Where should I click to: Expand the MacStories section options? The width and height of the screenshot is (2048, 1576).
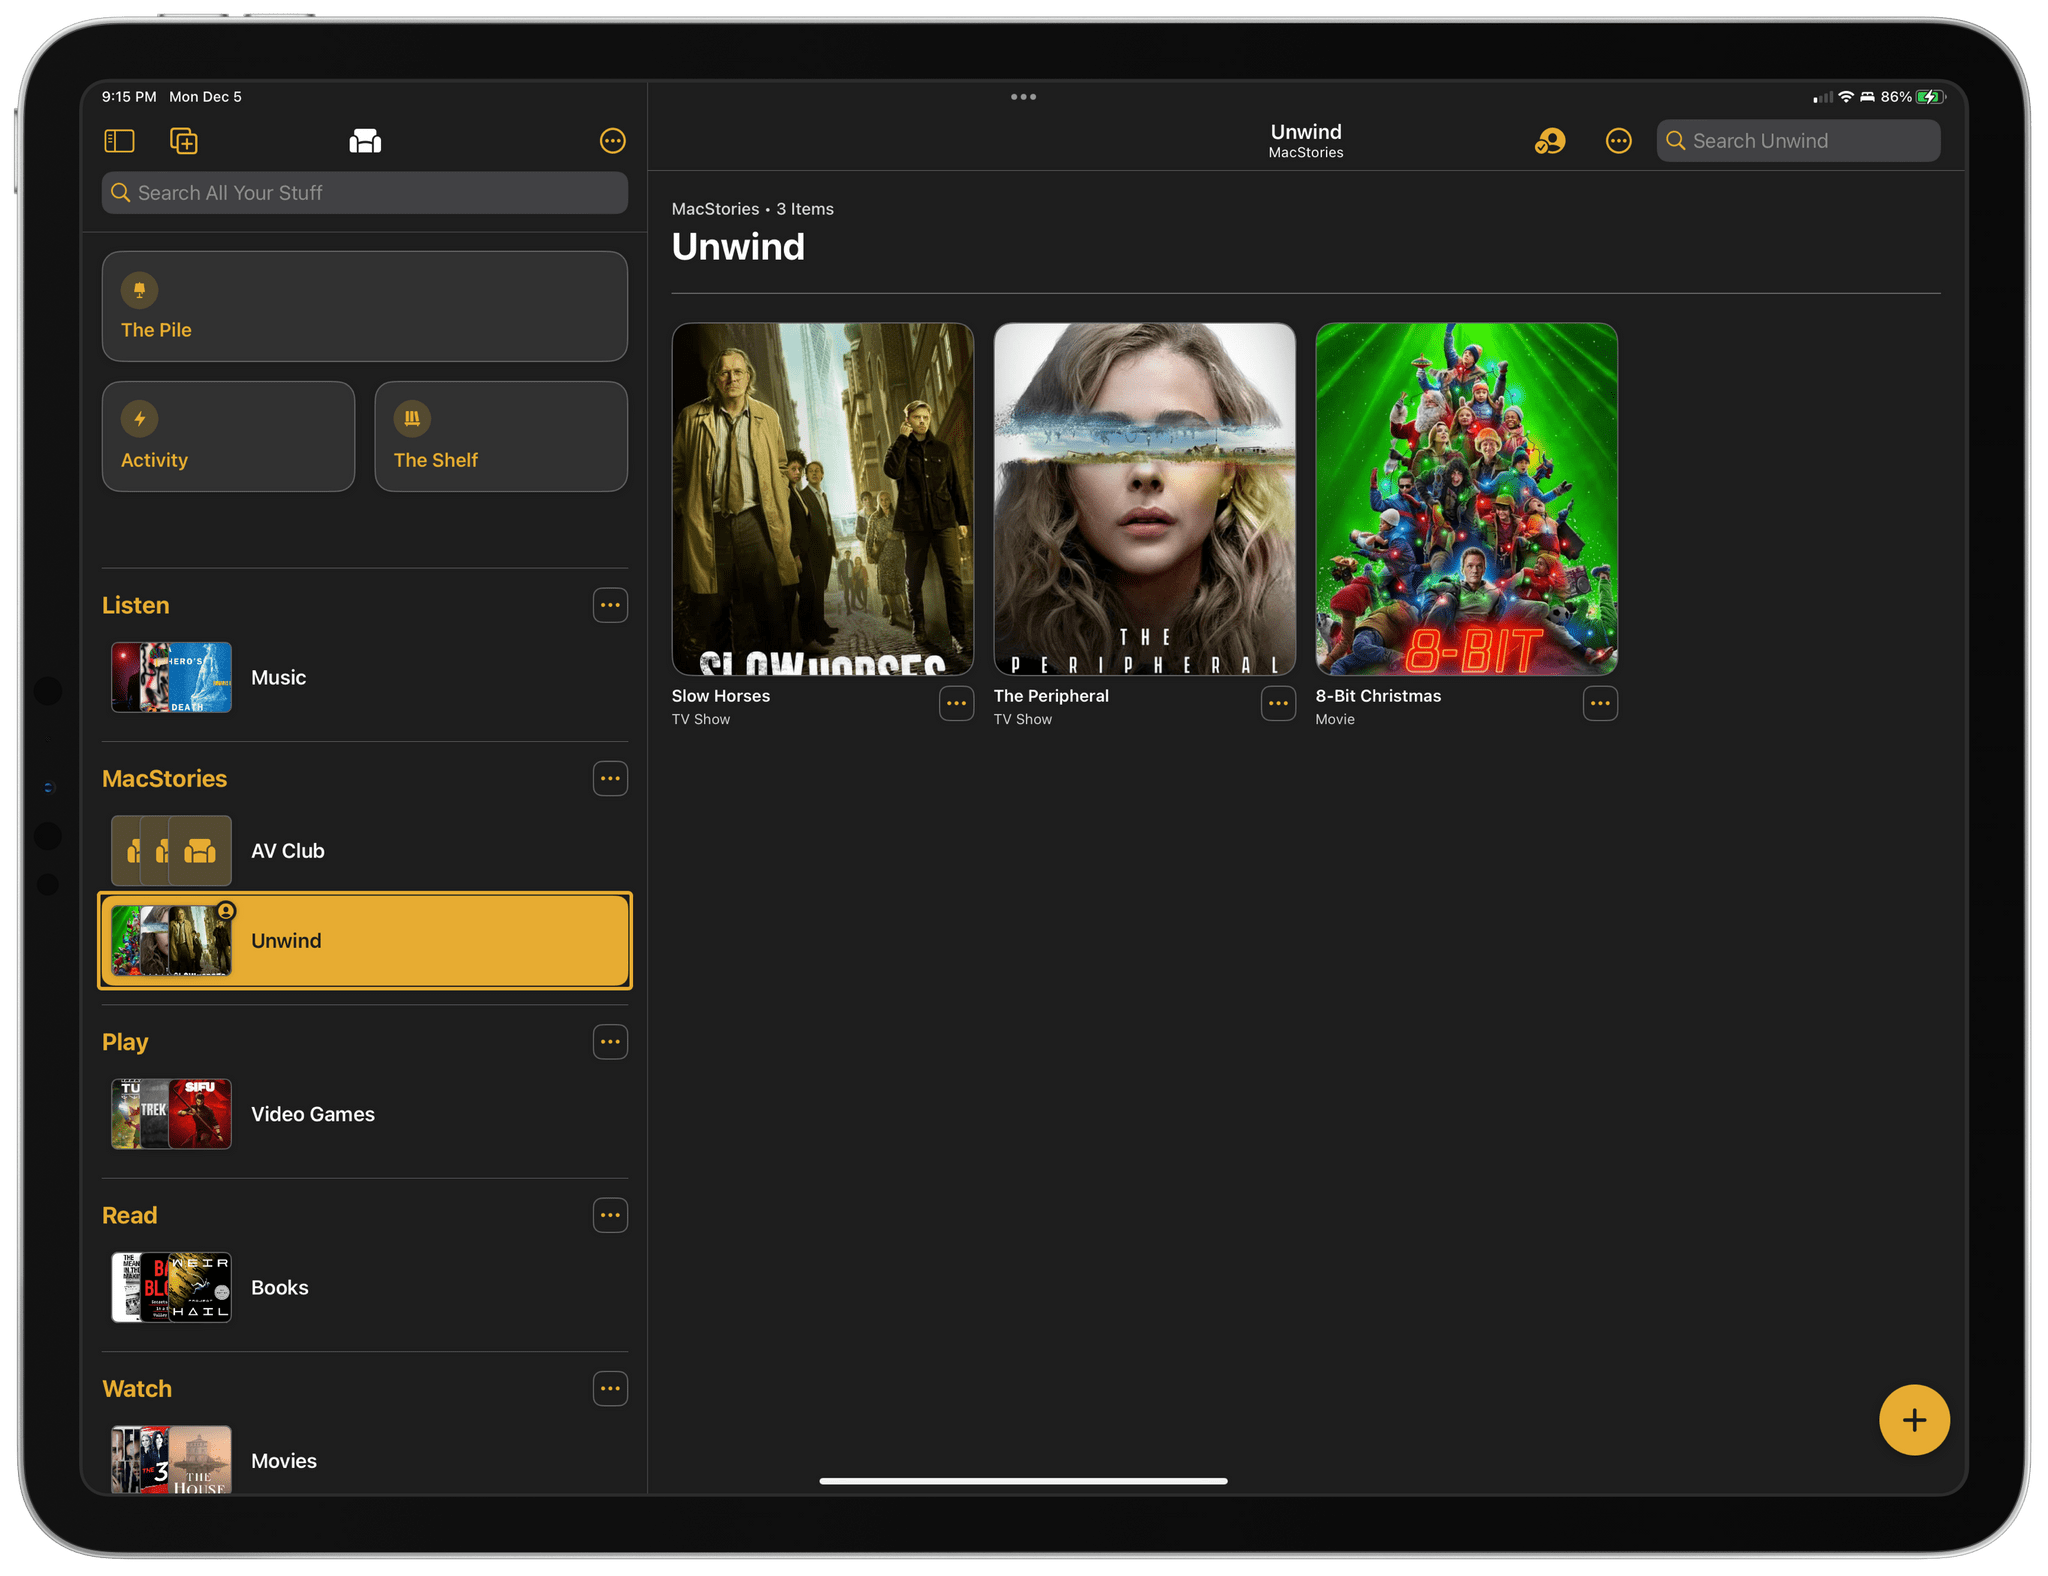609,778
